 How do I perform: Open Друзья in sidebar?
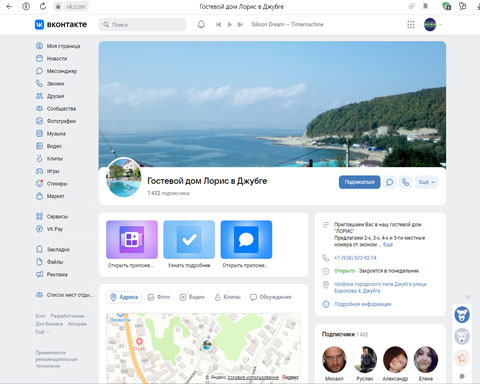[x=50, y=96]
